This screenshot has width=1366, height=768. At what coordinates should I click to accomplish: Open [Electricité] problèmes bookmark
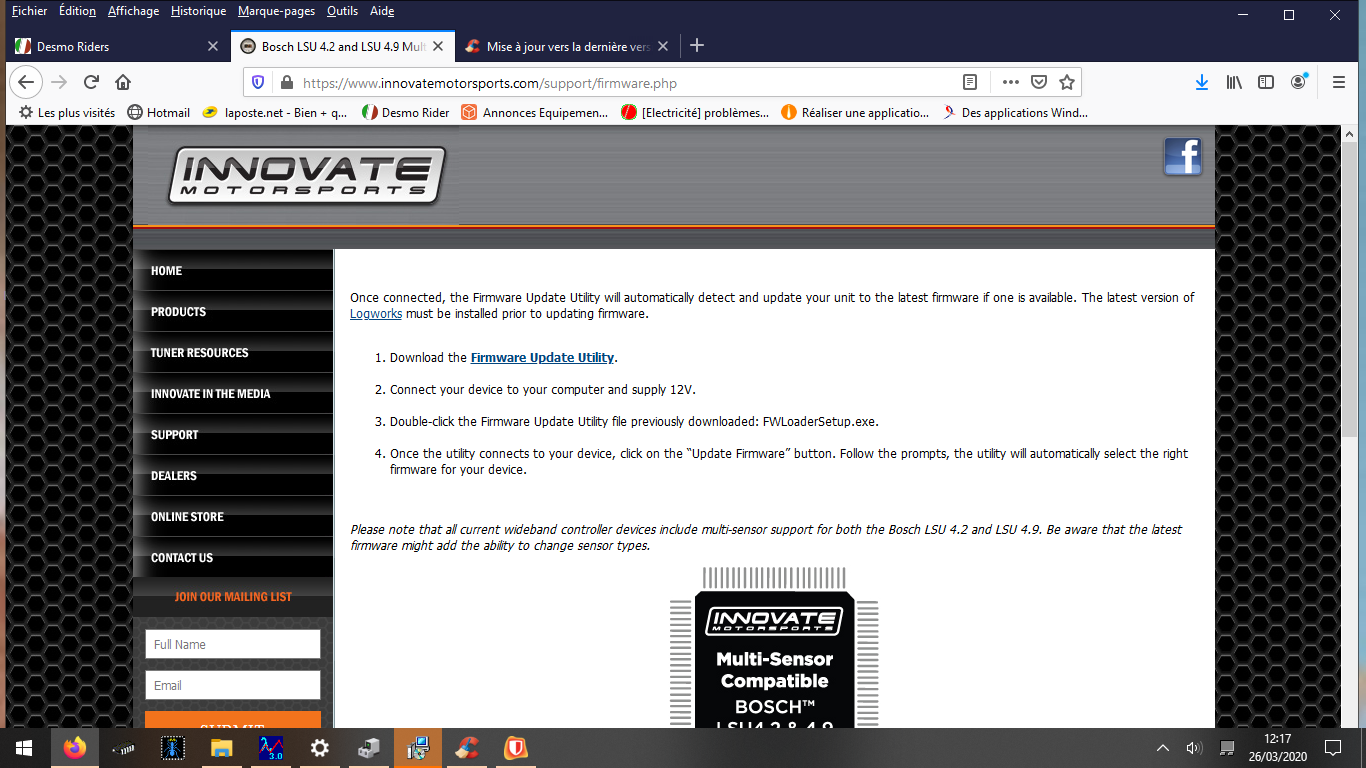(695, 113)
